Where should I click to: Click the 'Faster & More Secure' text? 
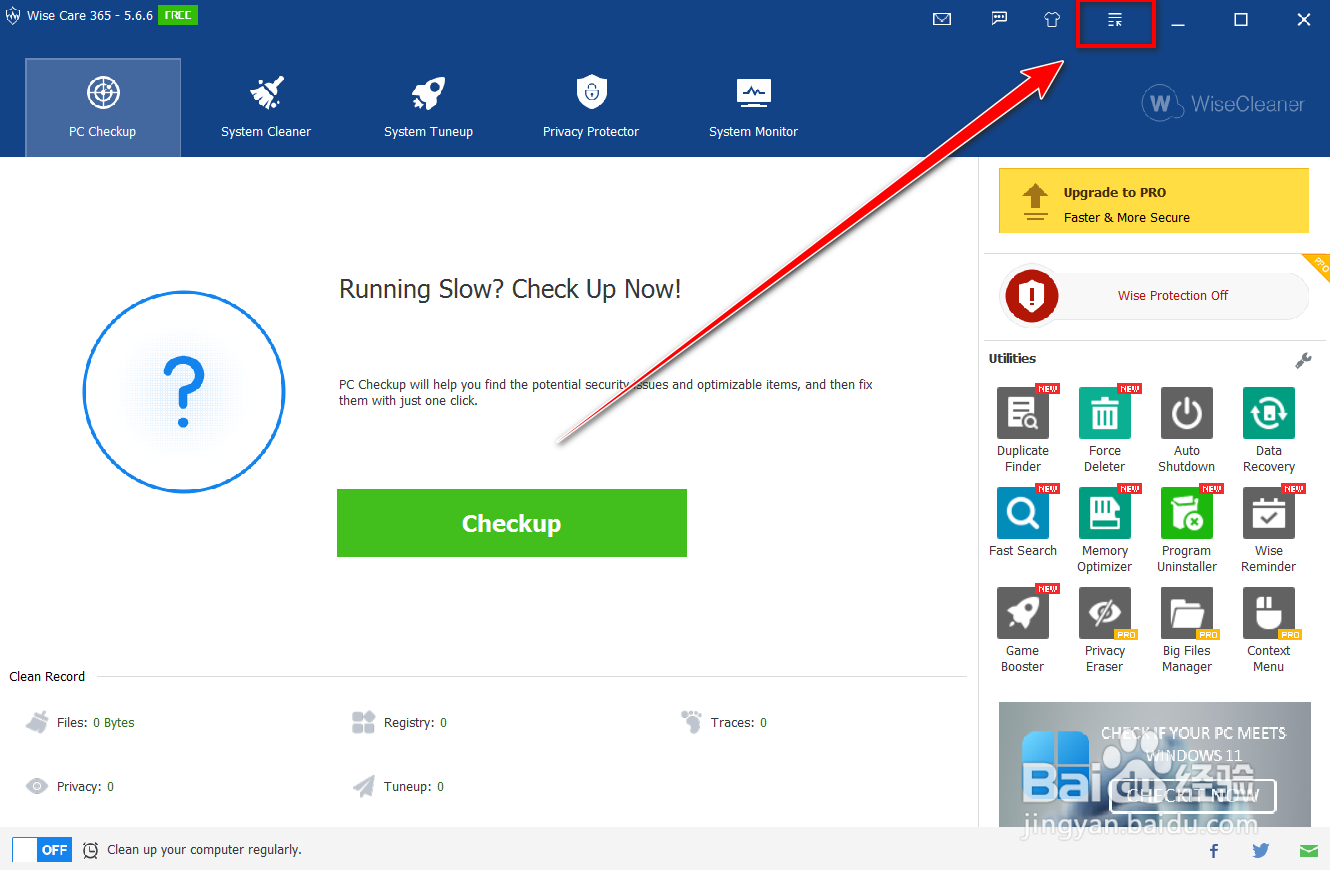pyautogui.click(x=1126, y=217)
